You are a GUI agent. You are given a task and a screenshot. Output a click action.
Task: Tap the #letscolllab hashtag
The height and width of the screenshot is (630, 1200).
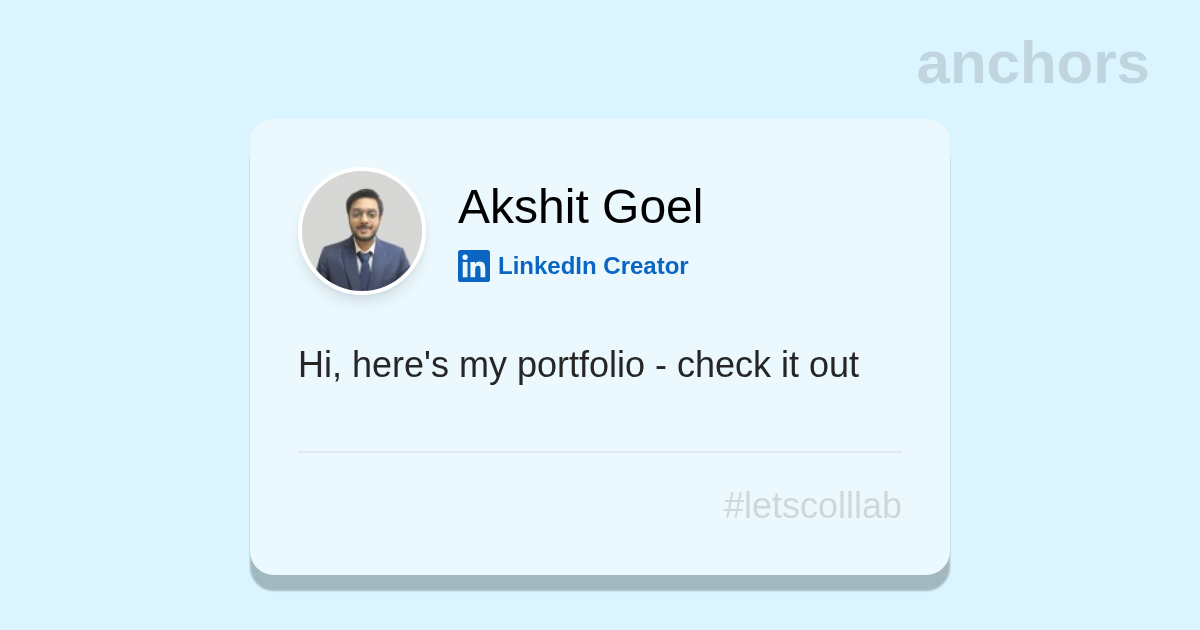[x=812, y=506]
